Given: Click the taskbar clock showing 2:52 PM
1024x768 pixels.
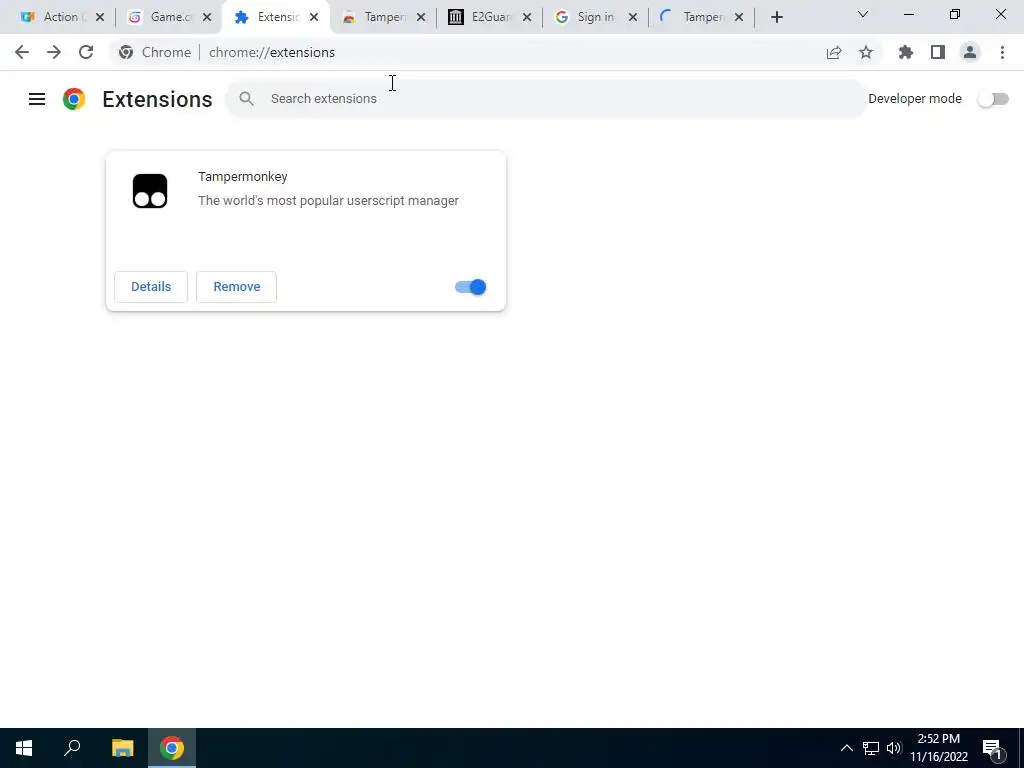Looking at the screenshot, I should [938, 748].
